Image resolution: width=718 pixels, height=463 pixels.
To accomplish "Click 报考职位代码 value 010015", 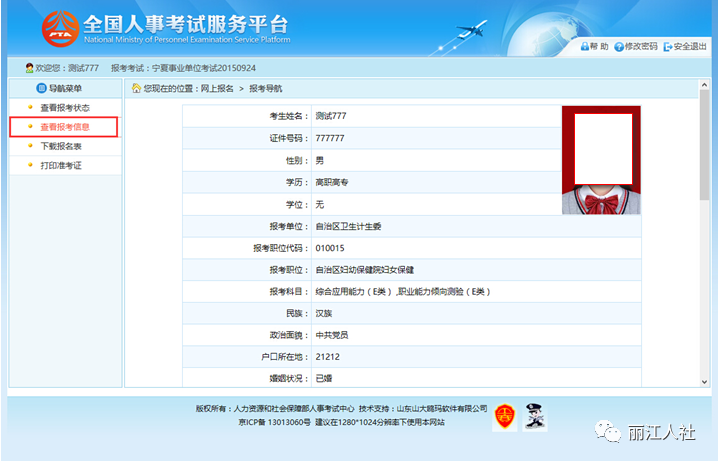I will 330,248.
